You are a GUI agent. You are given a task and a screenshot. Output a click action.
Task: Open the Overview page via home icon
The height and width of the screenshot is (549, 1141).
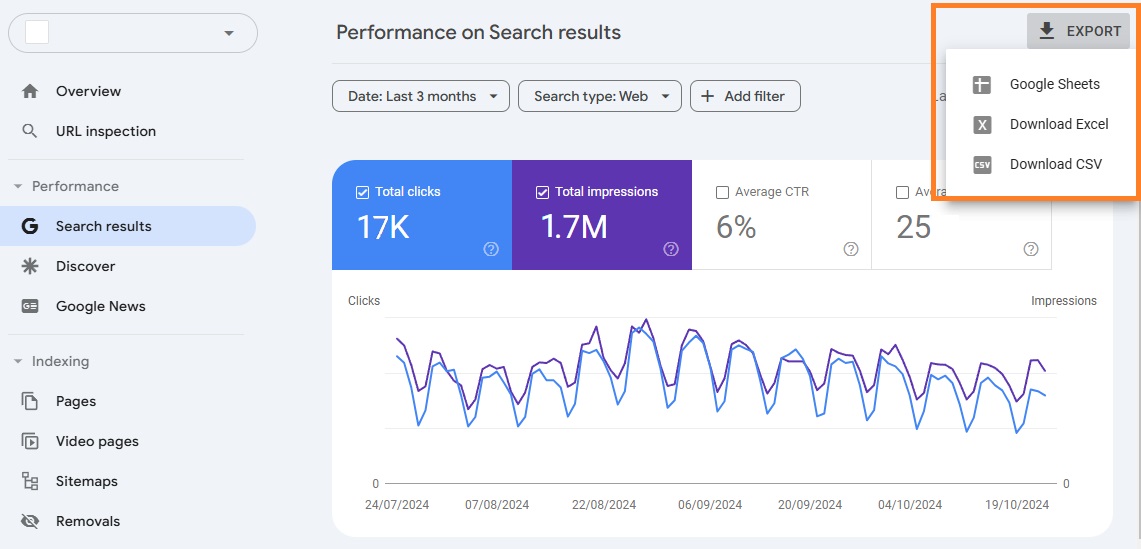[29, 91]
